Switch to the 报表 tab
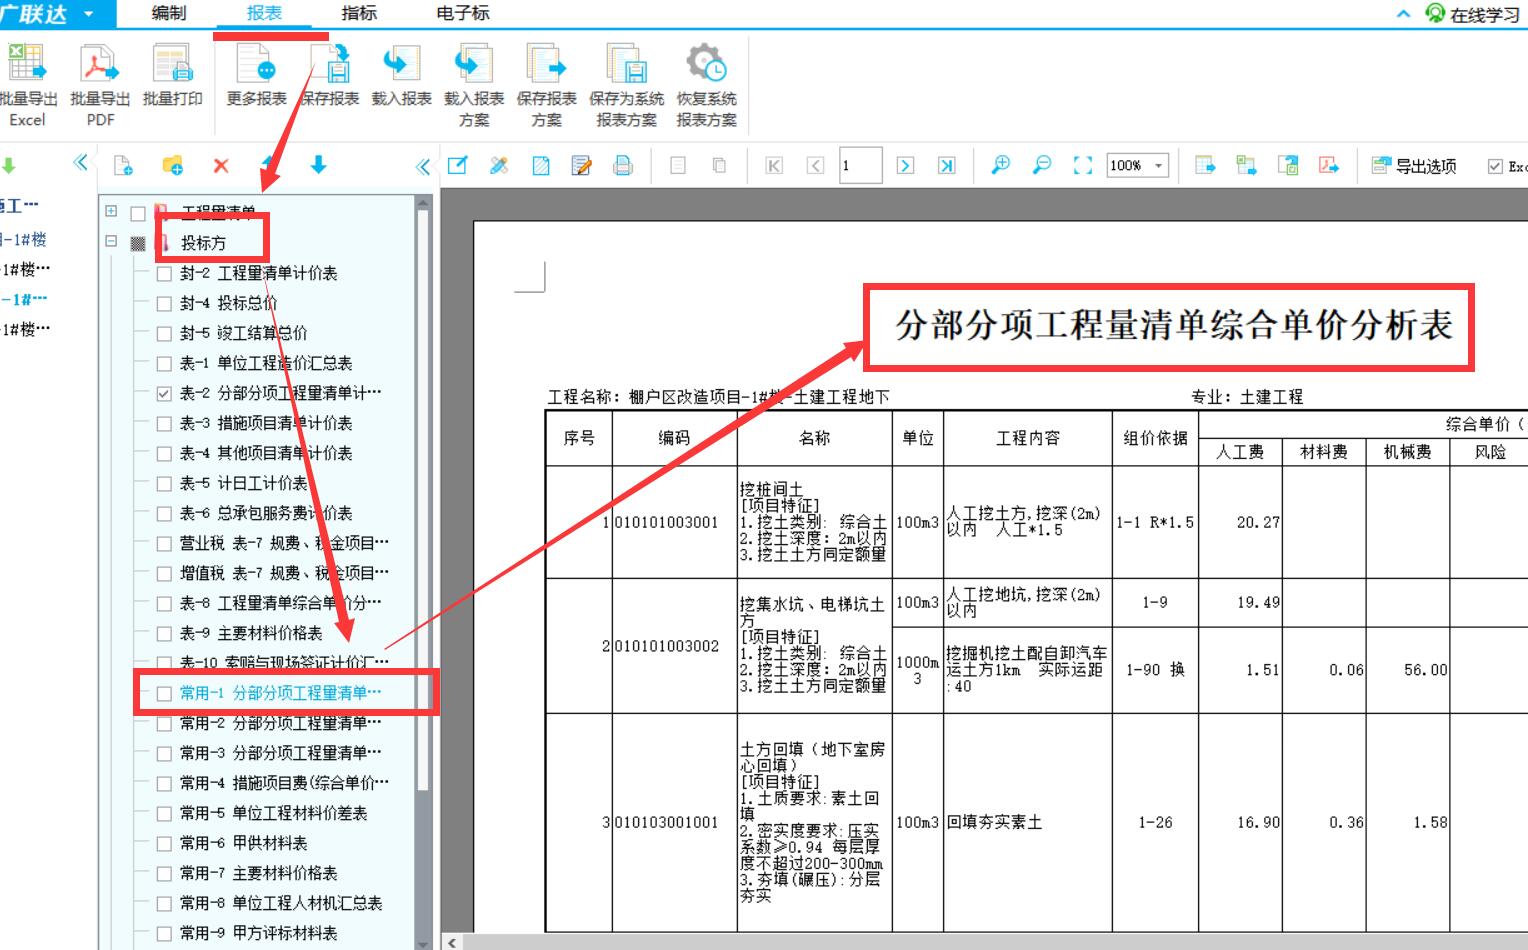Viewport: 1528px width, 950px height. coord(264,13)
